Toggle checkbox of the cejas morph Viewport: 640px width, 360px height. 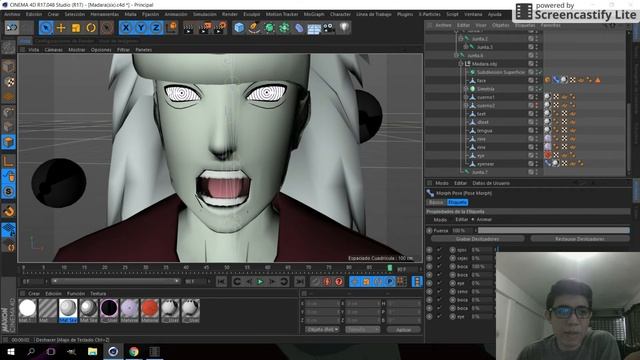point(440,258)
